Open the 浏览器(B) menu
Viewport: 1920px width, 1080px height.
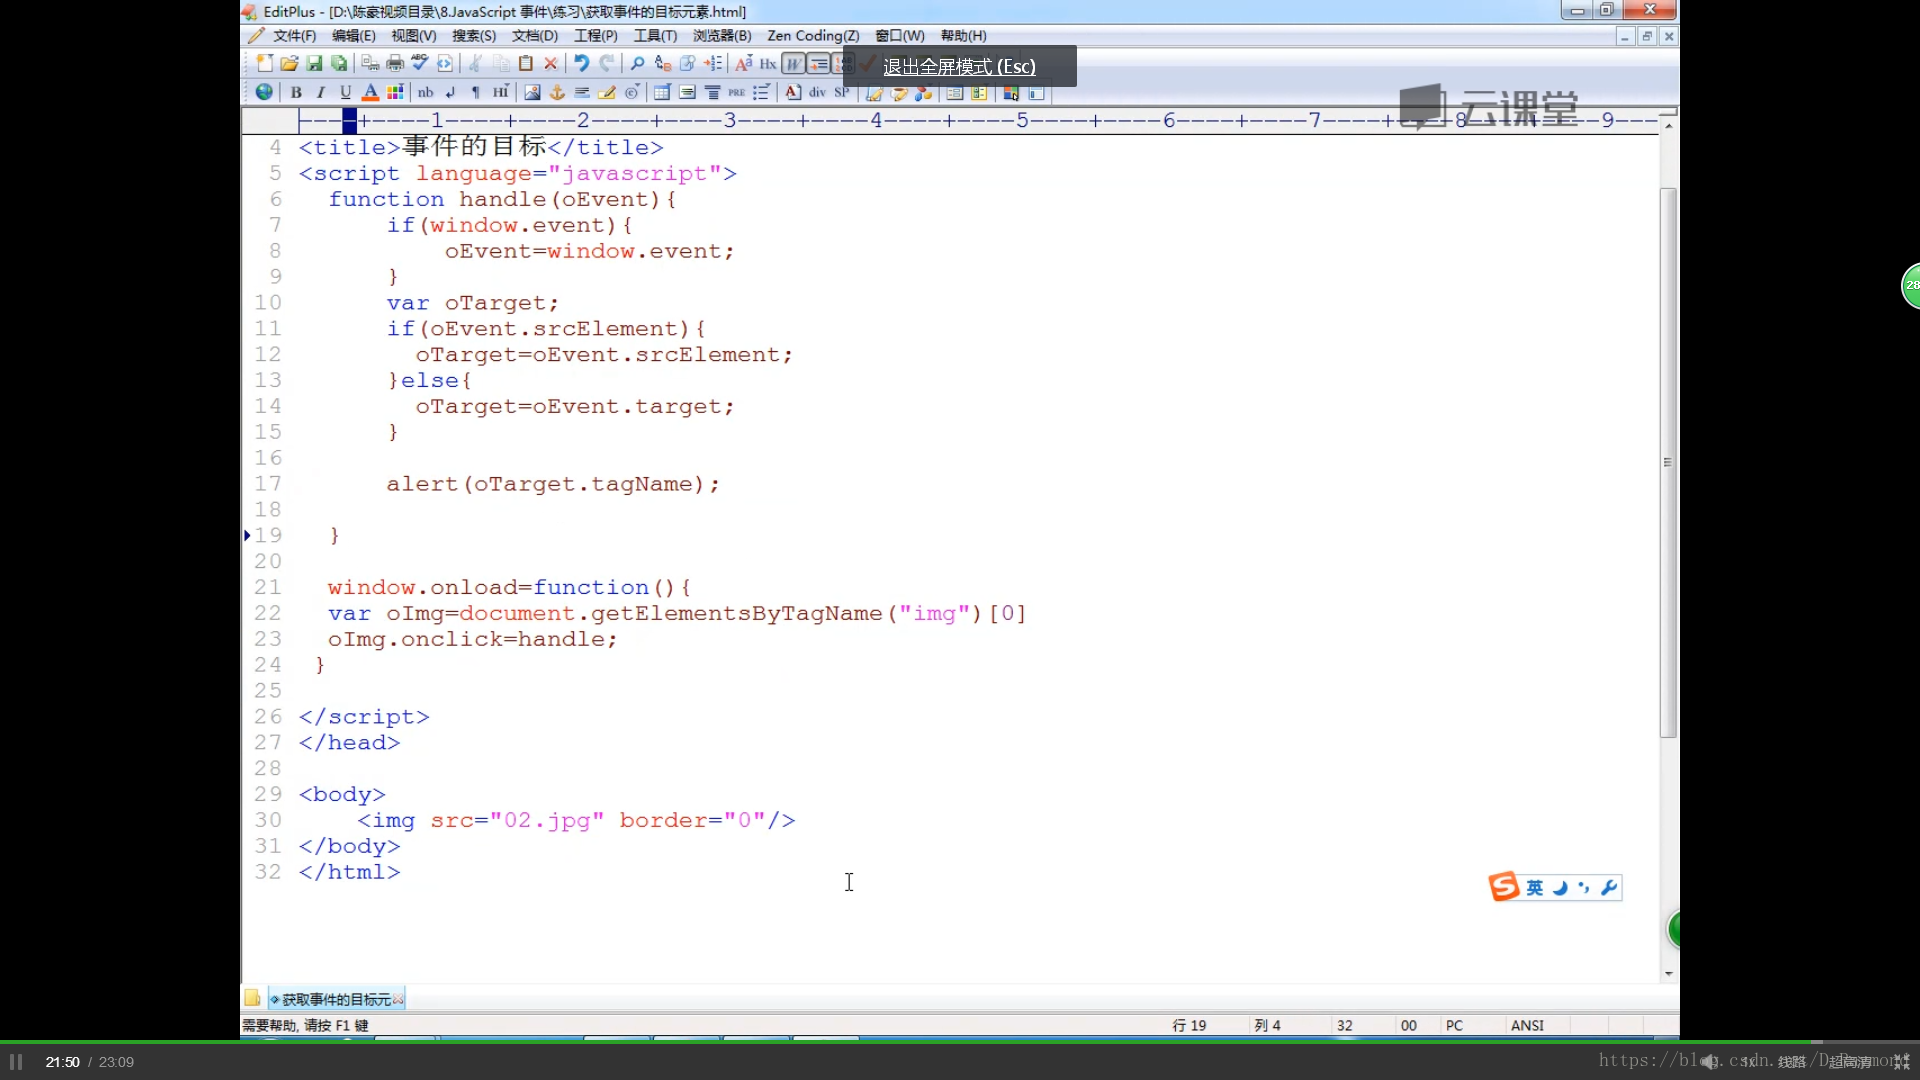tap(722, 36)
